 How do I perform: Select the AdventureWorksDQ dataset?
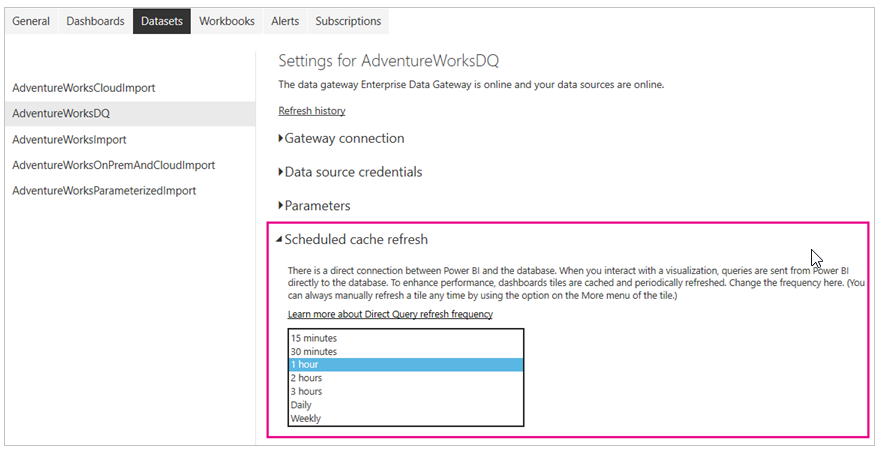click(x=130, y=114)
